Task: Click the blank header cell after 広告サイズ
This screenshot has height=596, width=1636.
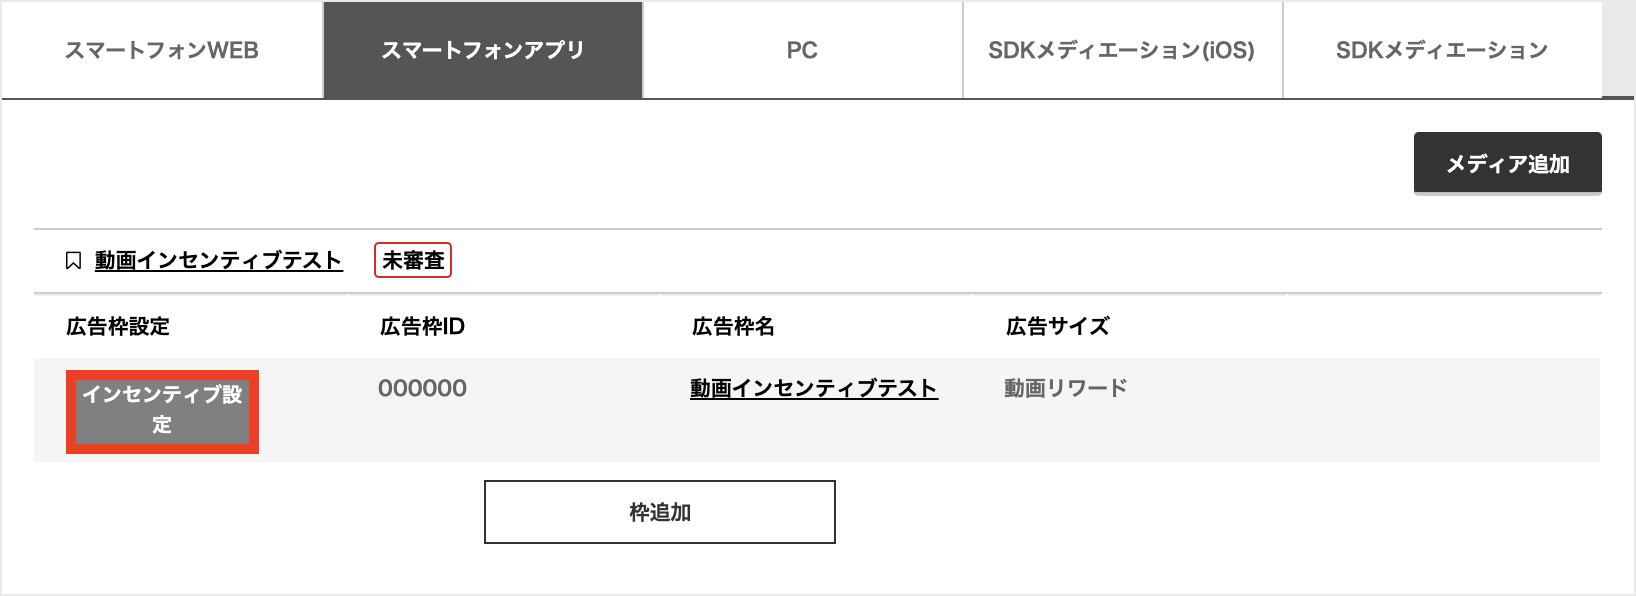Action: click(x=1443, y=326)
